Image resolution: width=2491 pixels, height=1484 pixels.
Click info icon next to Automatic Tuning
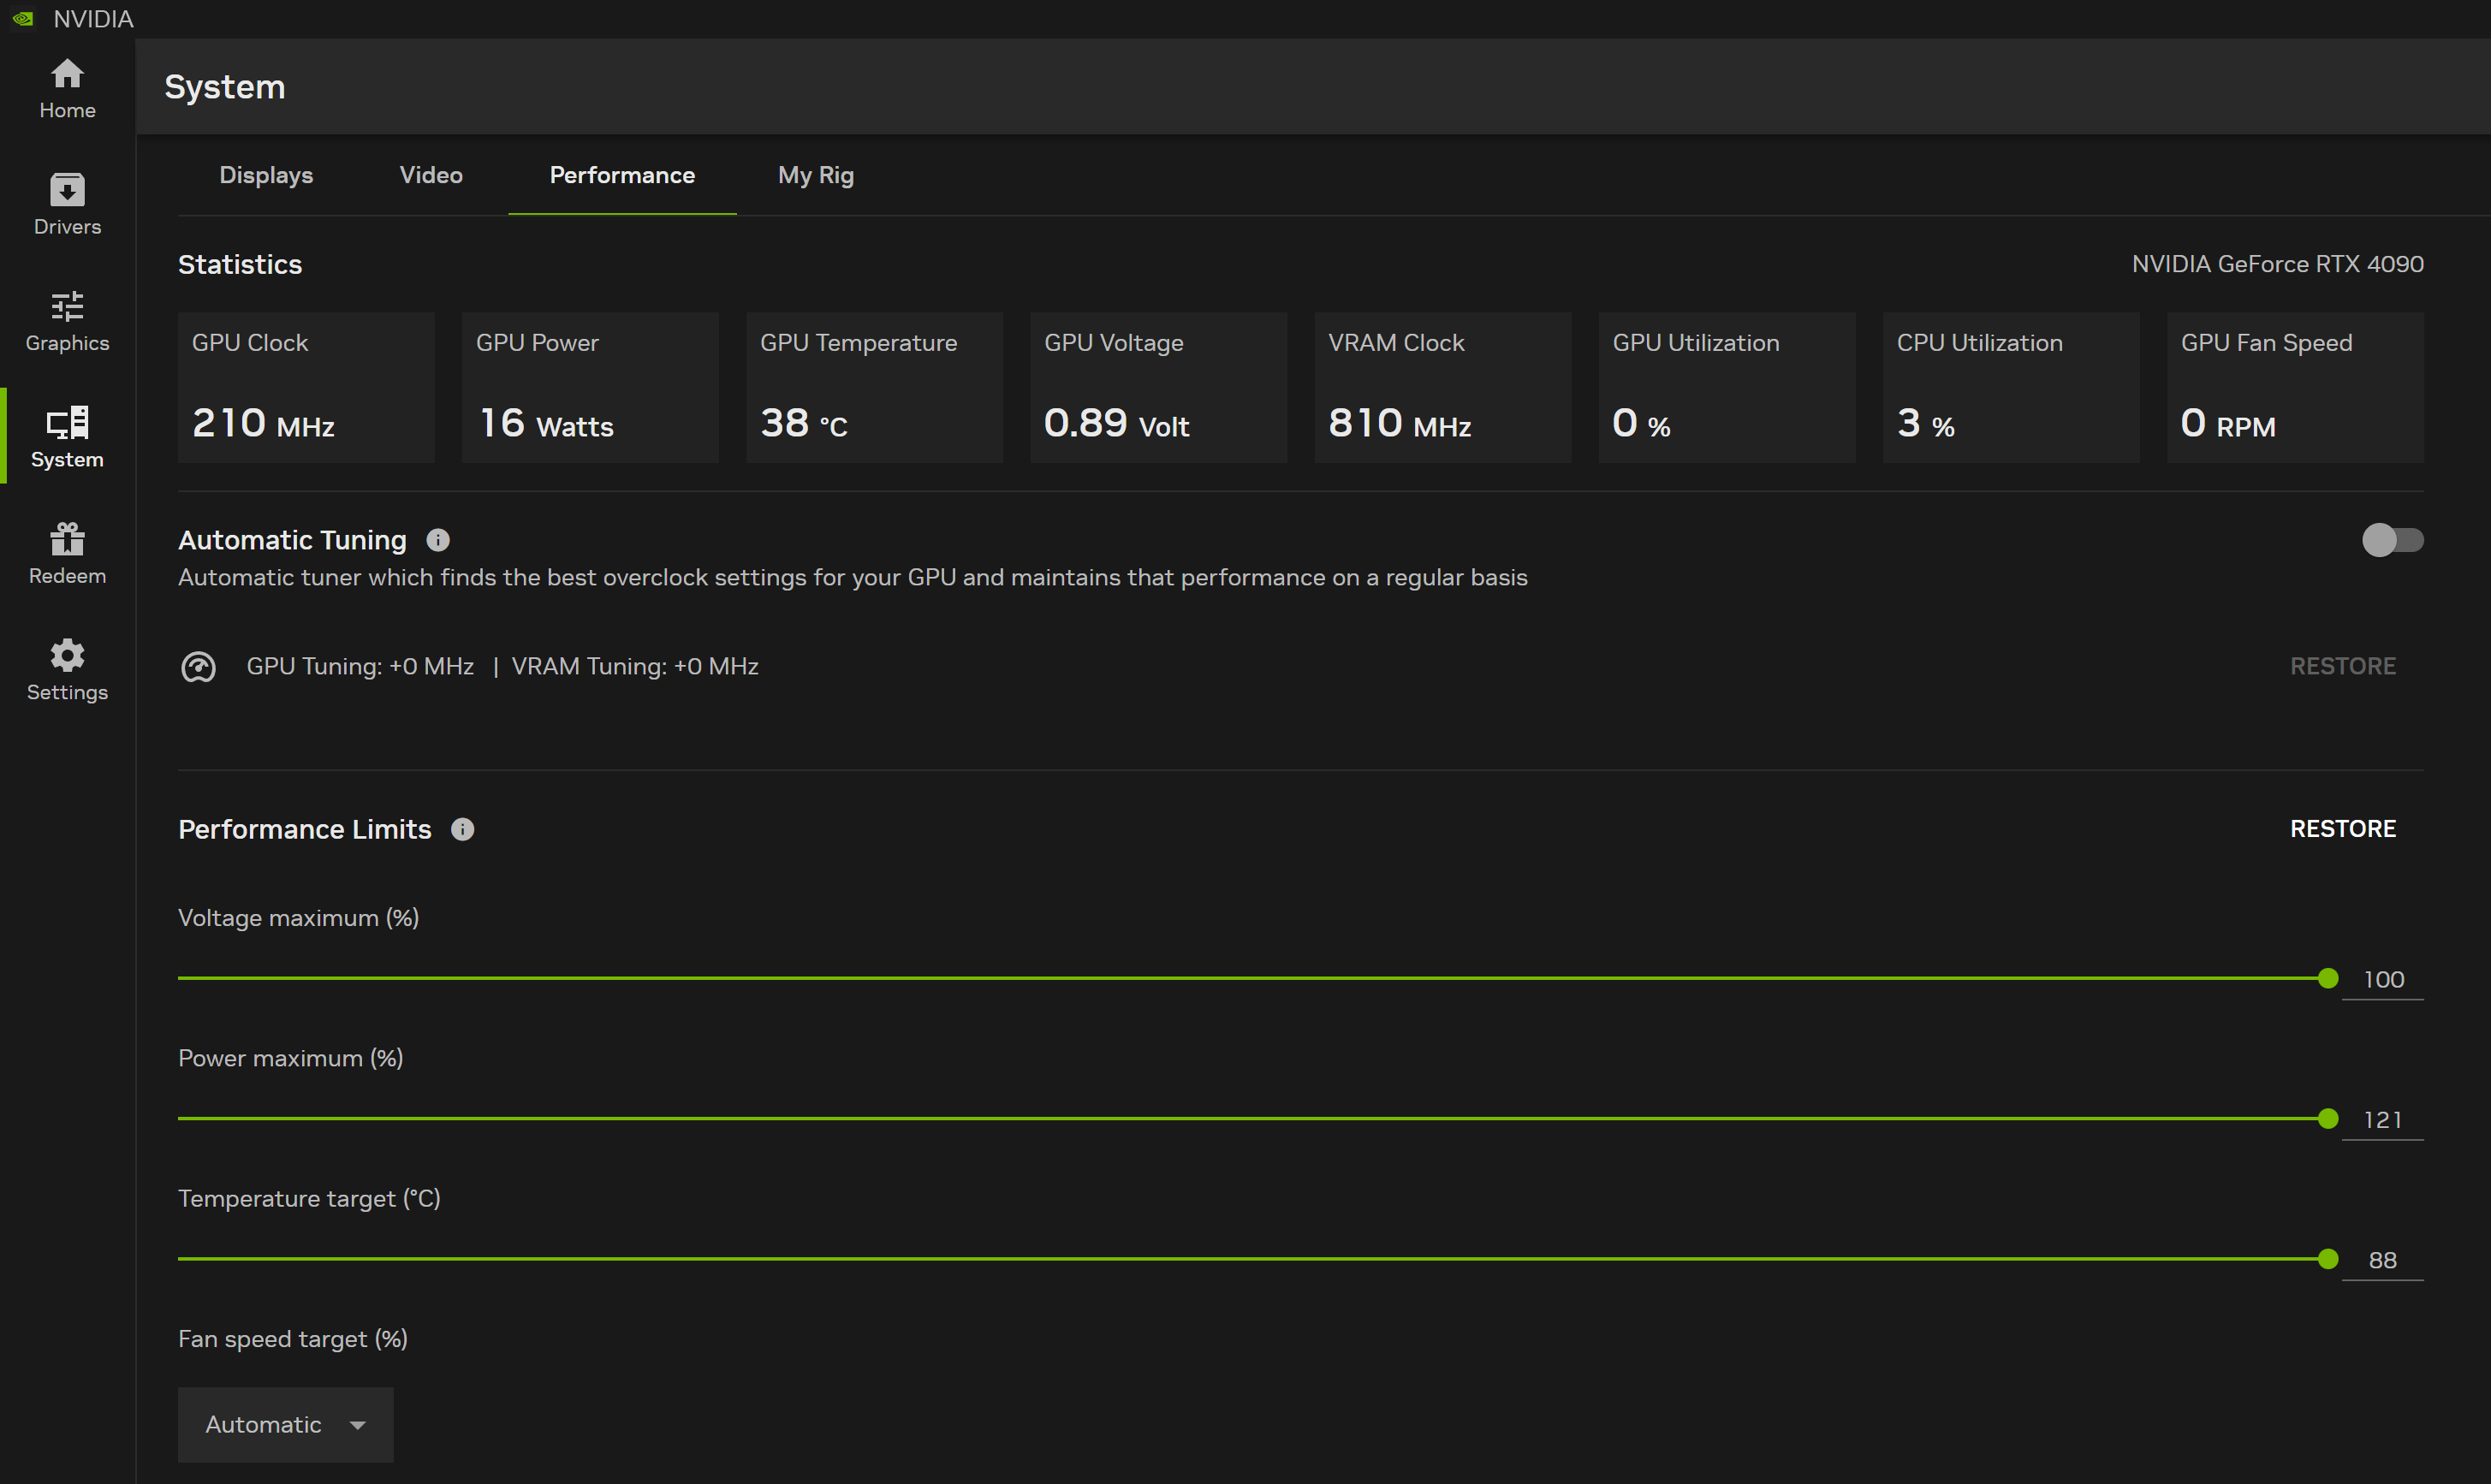438,540
